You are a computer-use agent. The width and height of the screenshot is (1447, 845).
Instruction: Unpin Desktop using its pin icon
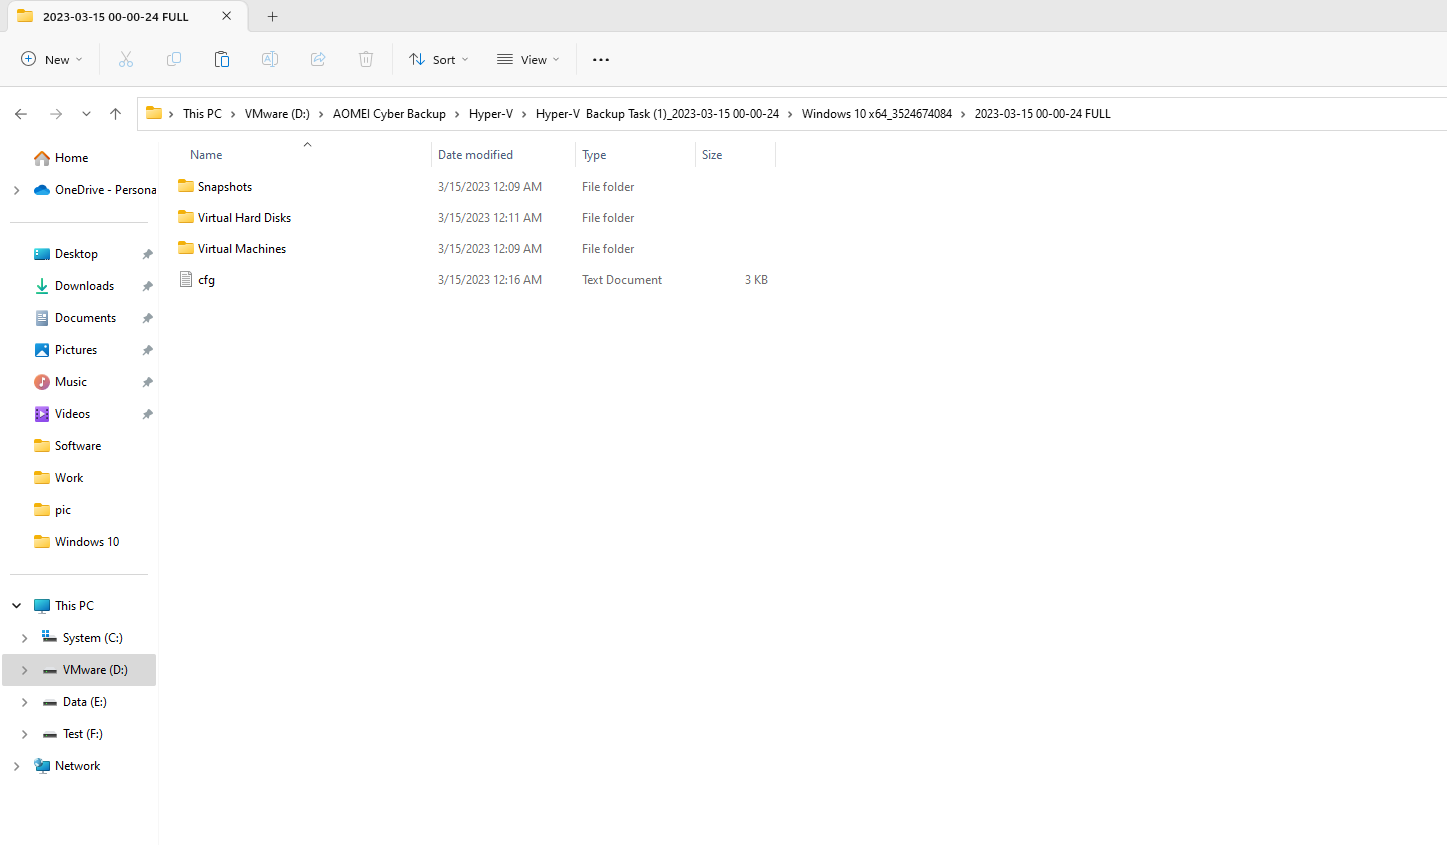(x=147, y=254)
